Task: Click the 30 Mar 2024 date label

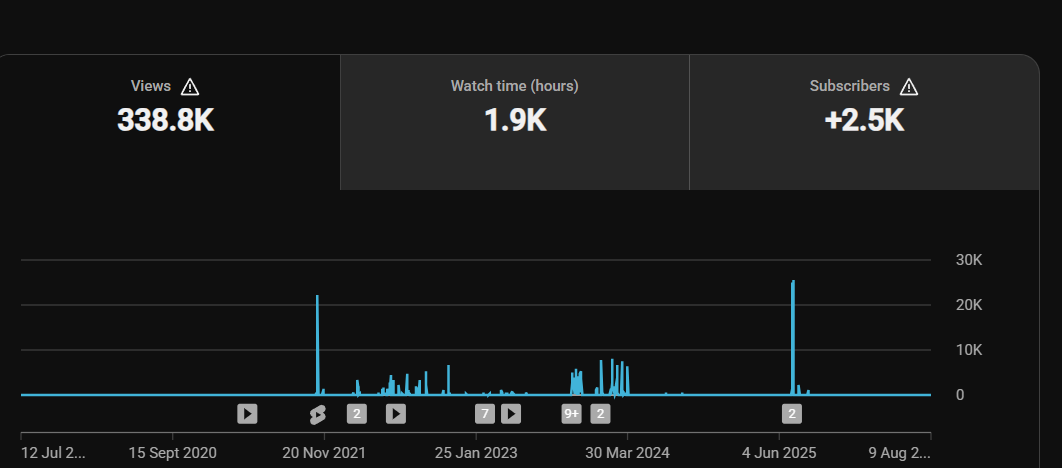Action: [x=627, y=452]
